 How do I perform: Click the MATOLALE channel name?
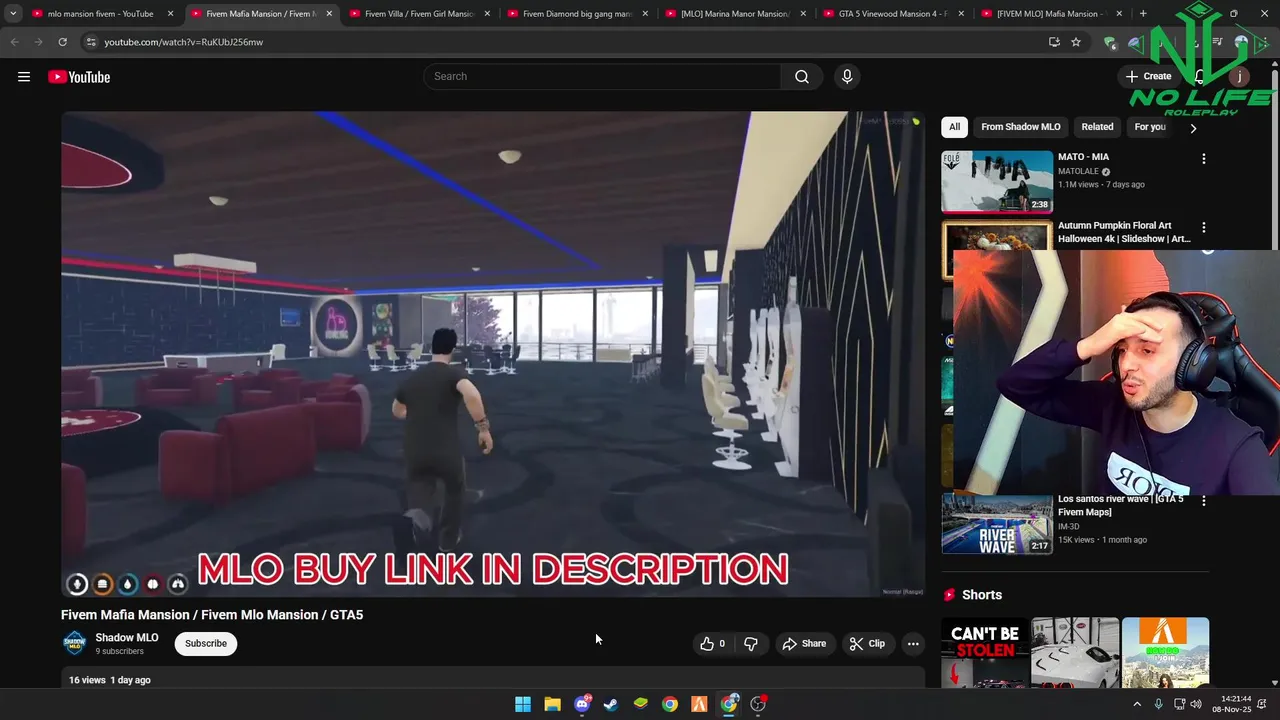pyautogui.click(x=1078, y=171)
